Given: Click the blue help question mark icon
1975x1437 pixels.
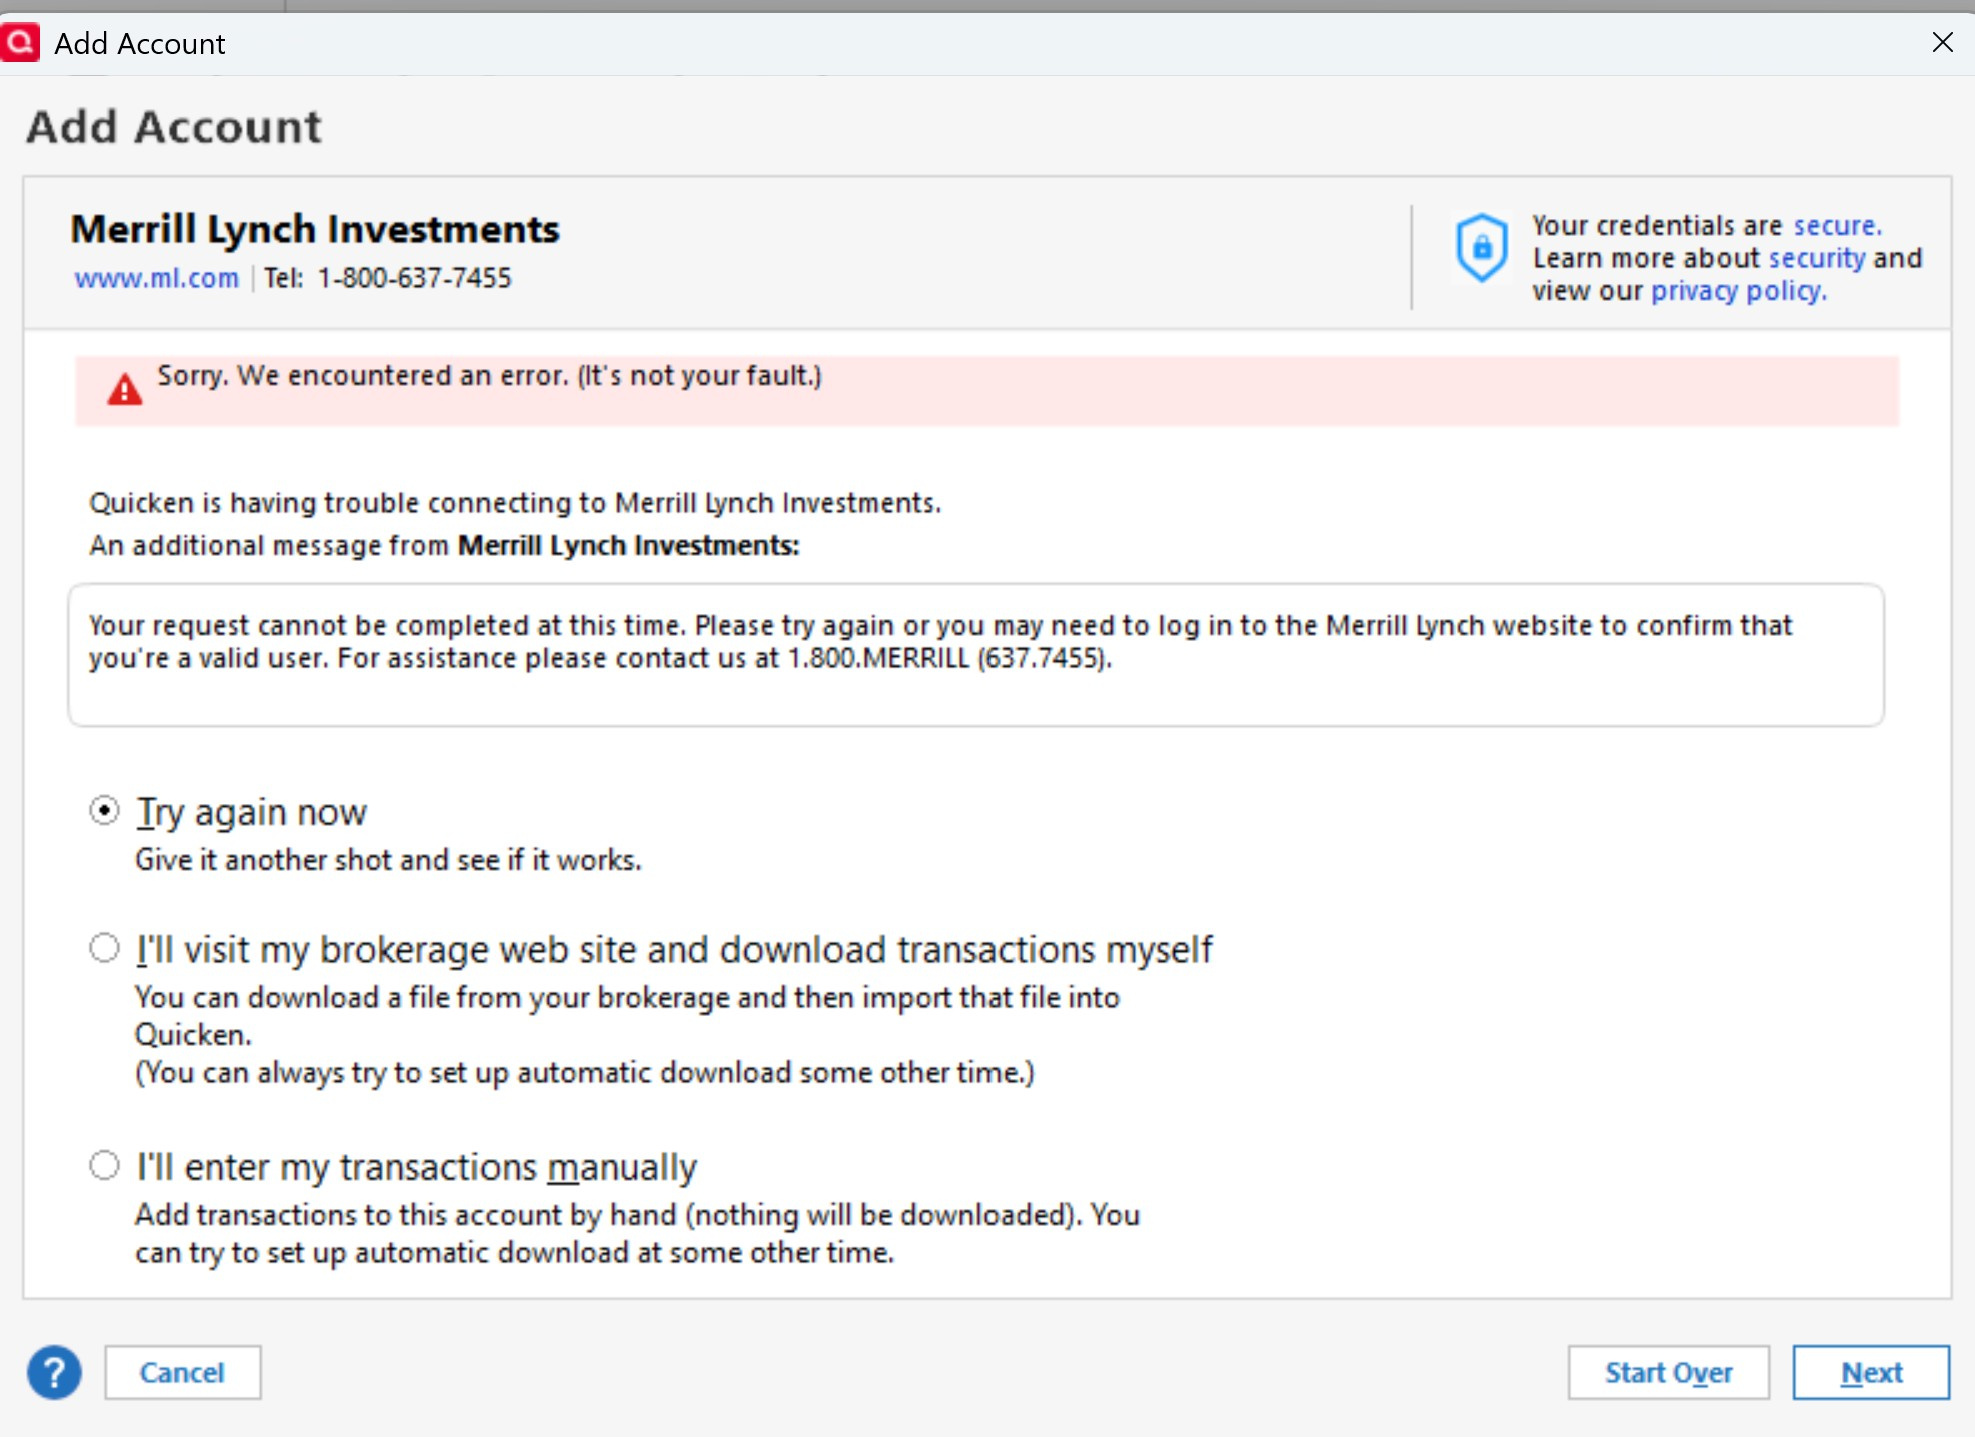Looking at the screenshot, I should [x=54, y=1372].
